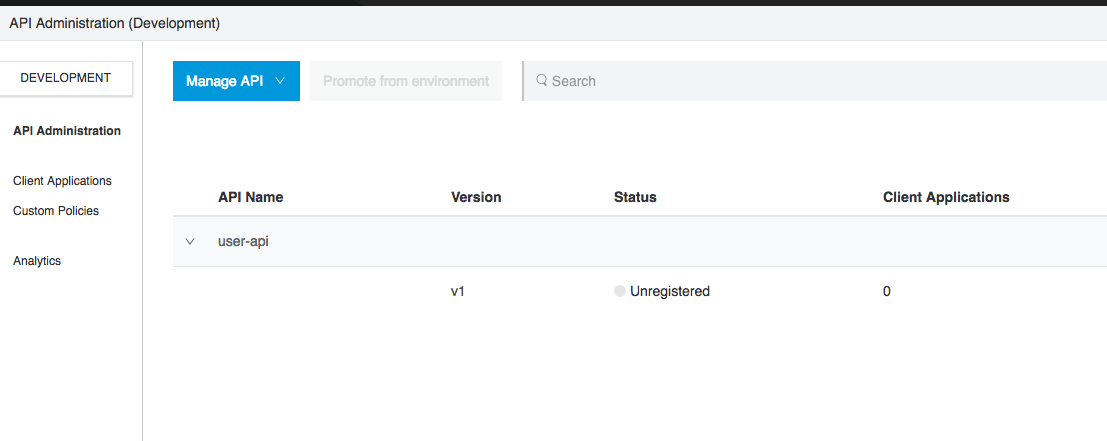The height and width of the screenshot is (441, 1107).
Task: Open version v1 of user-api
Action: (459, 292)
